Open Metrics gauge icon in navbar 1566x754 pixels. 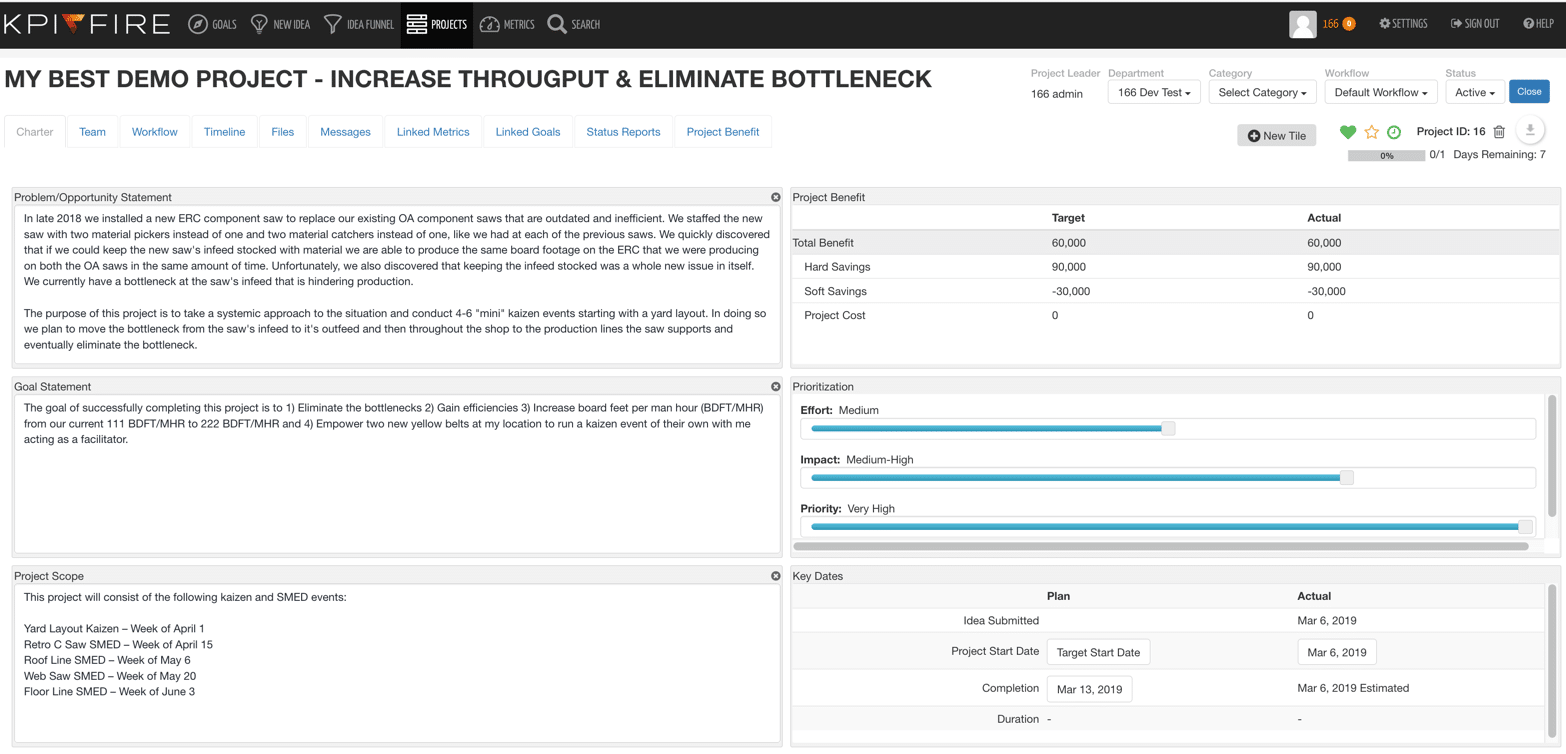click(x=489, y=24)
